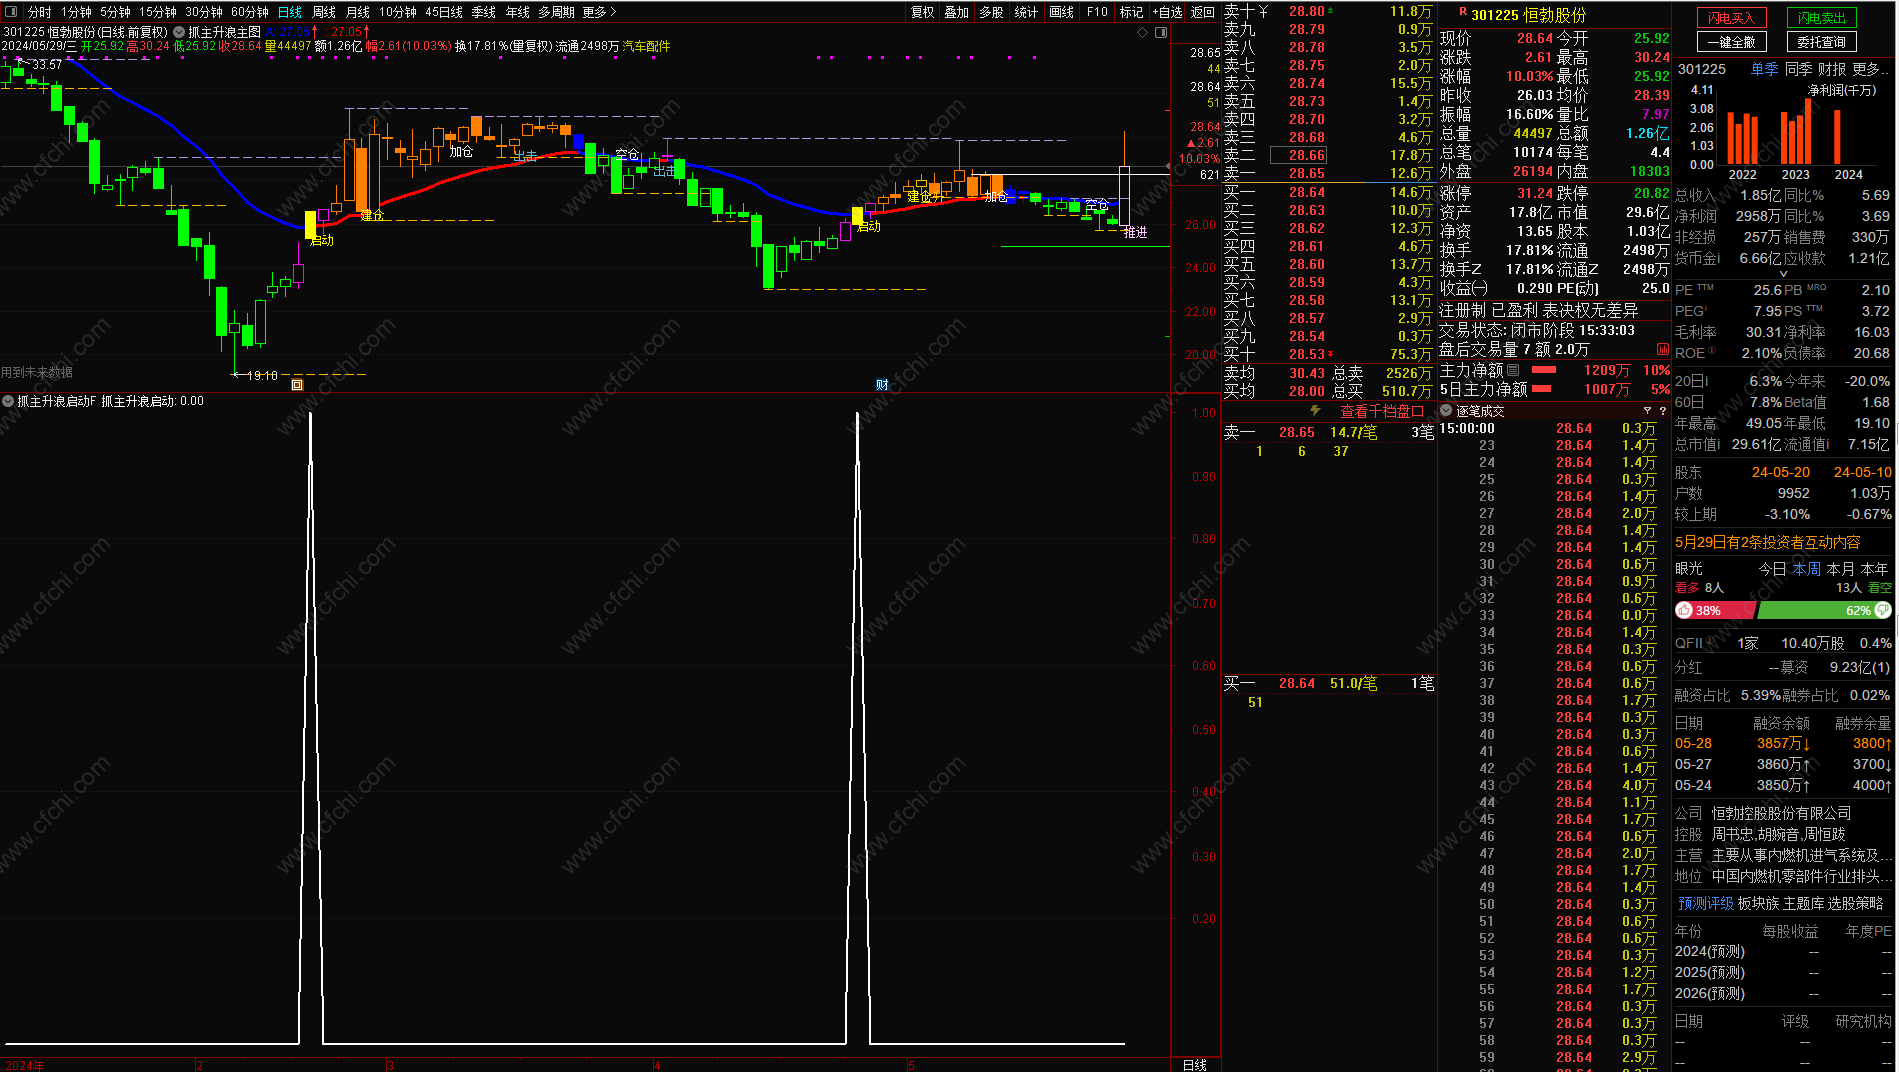Select 本年 in 眼光 poll
Viewport: 1899px width, 1072px height.
coord(1875,568)
